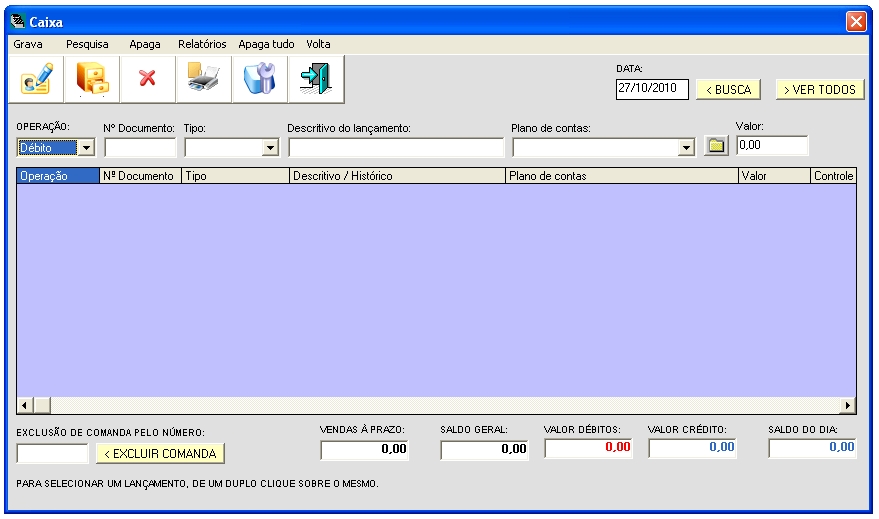Viewport: 879px width, 519px height.
Task: Click the Descritivo do lançamento text field
Action: tap(396, 148)
